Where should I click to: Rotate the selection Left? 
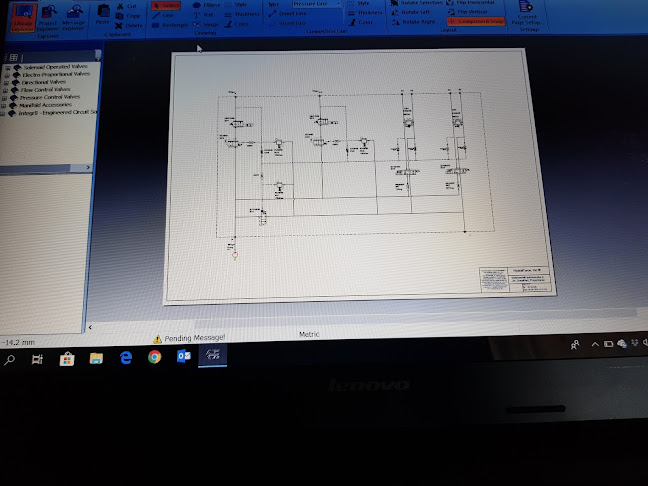(411, 12)
